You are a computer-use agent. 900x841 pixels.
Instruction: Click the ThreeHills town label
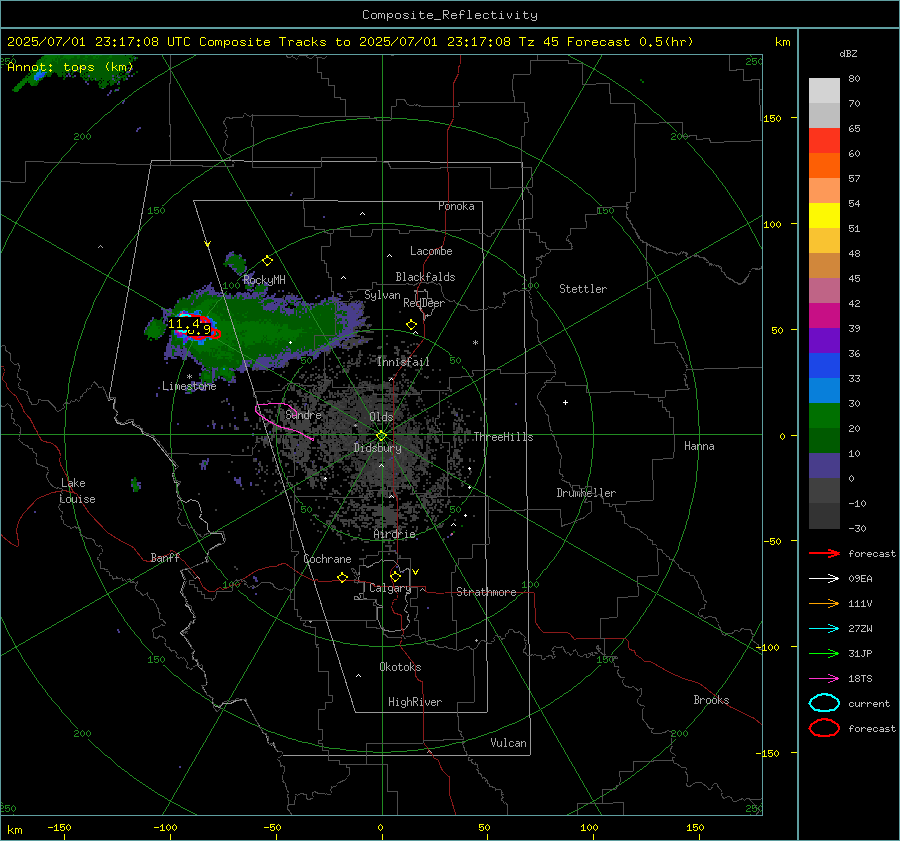(x=503, y=437)
